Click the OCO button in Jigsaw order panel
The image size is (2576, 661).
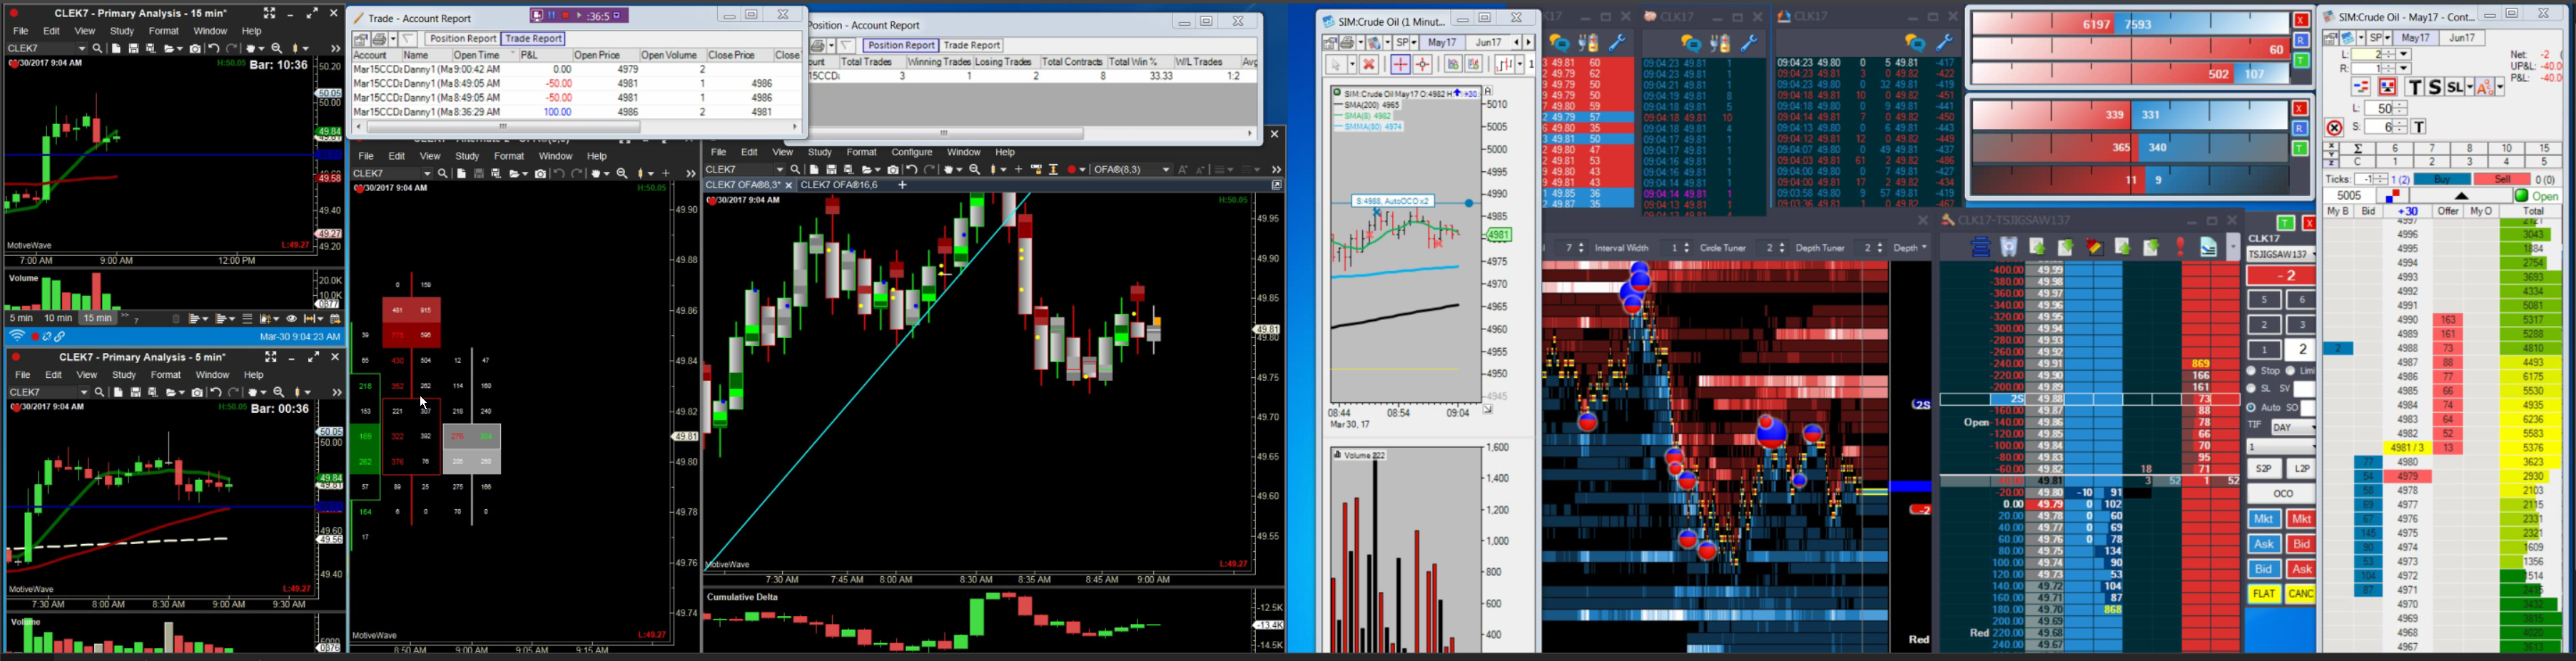pyautogui.click(x=2282, y=494)
